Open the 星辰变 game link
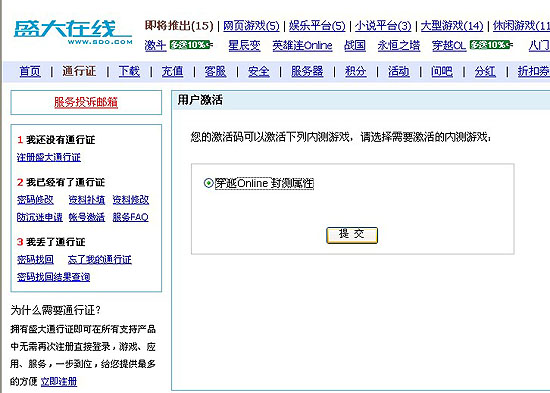Image resolution: width=550 pixels, height=393 pixels. [x=244, y=45]
